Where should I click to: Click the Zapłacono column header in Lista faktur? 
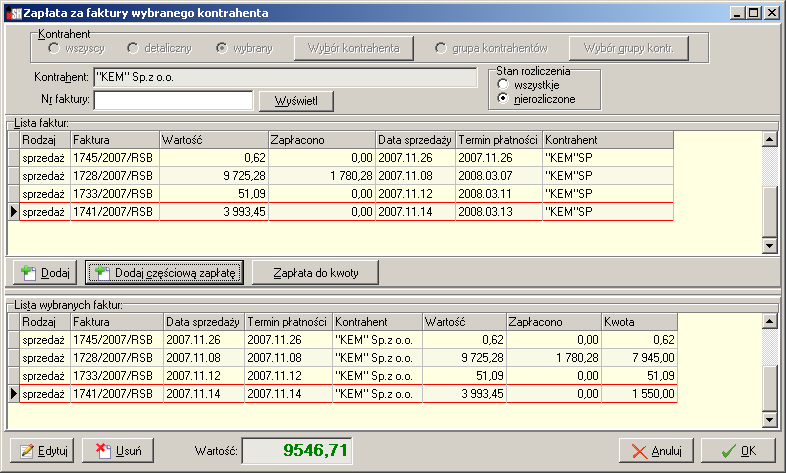click(322, 140)
